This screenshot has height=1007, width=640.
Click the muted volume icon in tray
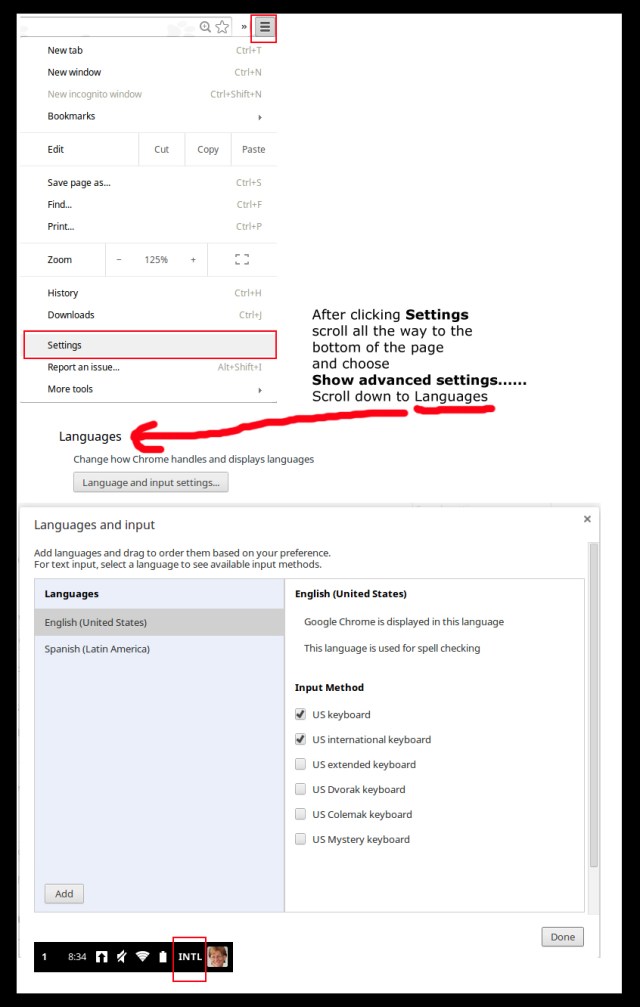tap(121, 957)
